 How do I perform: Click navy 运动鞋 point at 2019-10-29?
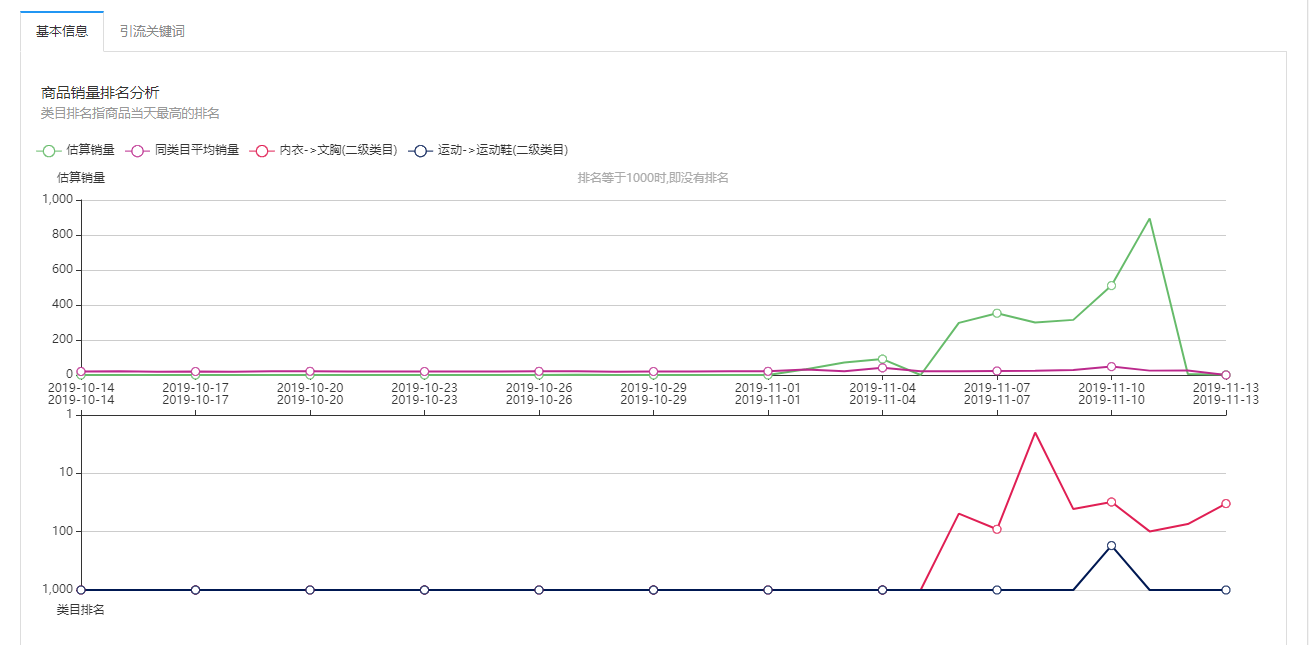(653, 590)
